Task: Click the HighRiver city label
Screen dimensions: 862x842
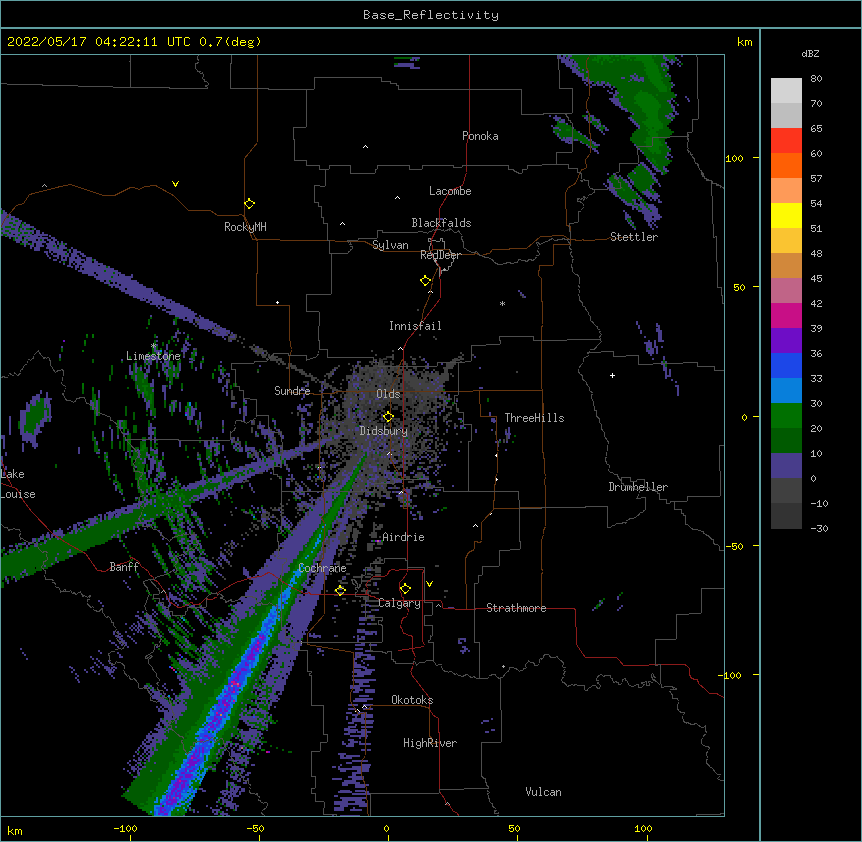Action: click(430, 743)
